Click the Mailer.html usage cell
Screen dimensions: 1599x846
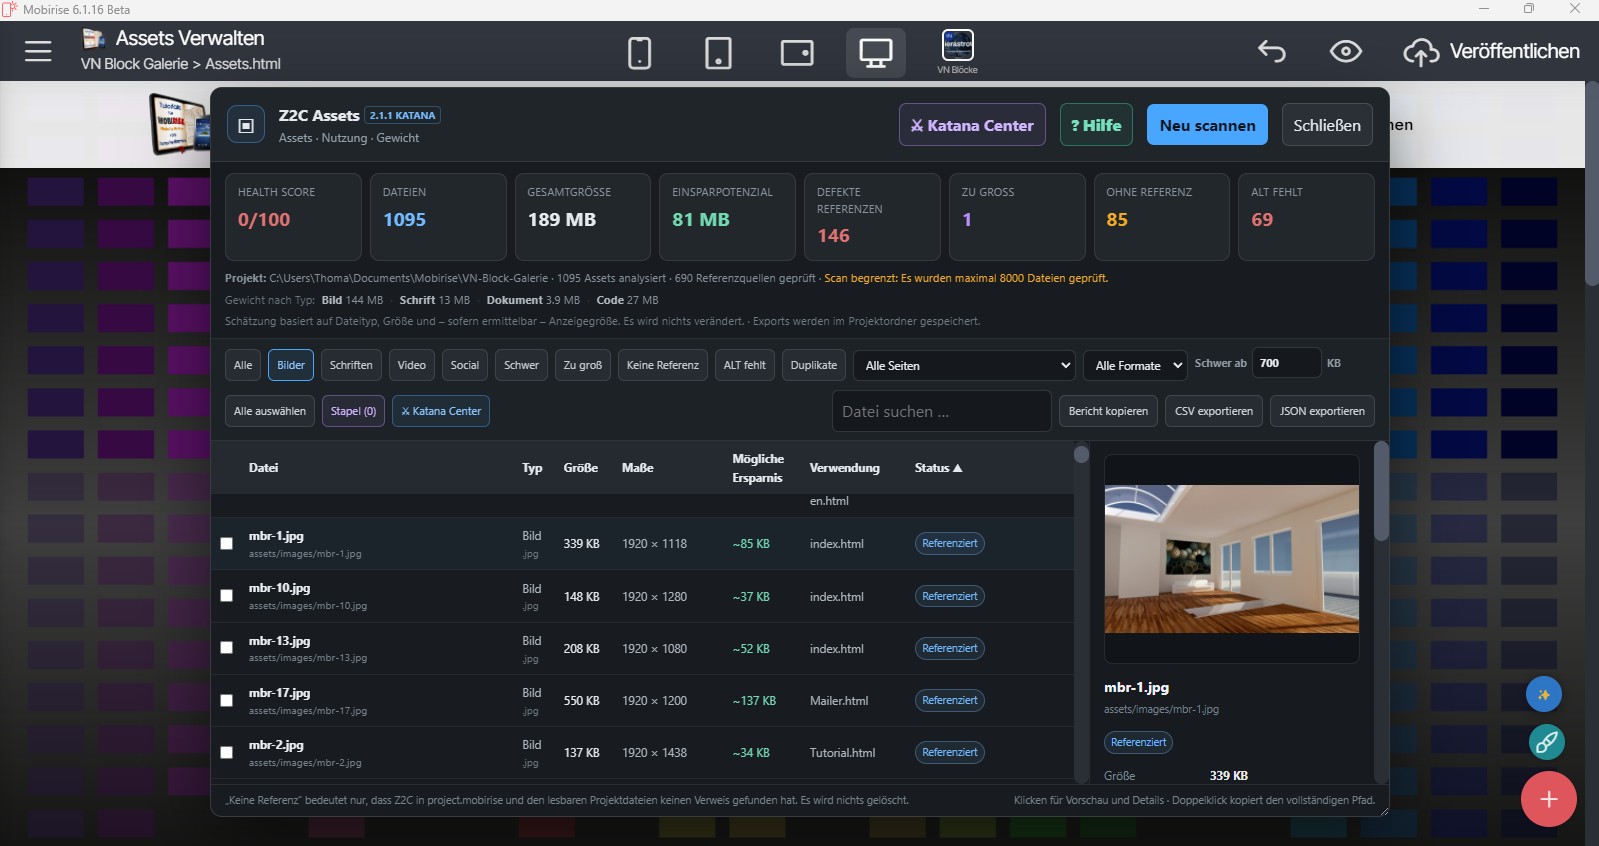pyautogui.click(x=839, y=701)
